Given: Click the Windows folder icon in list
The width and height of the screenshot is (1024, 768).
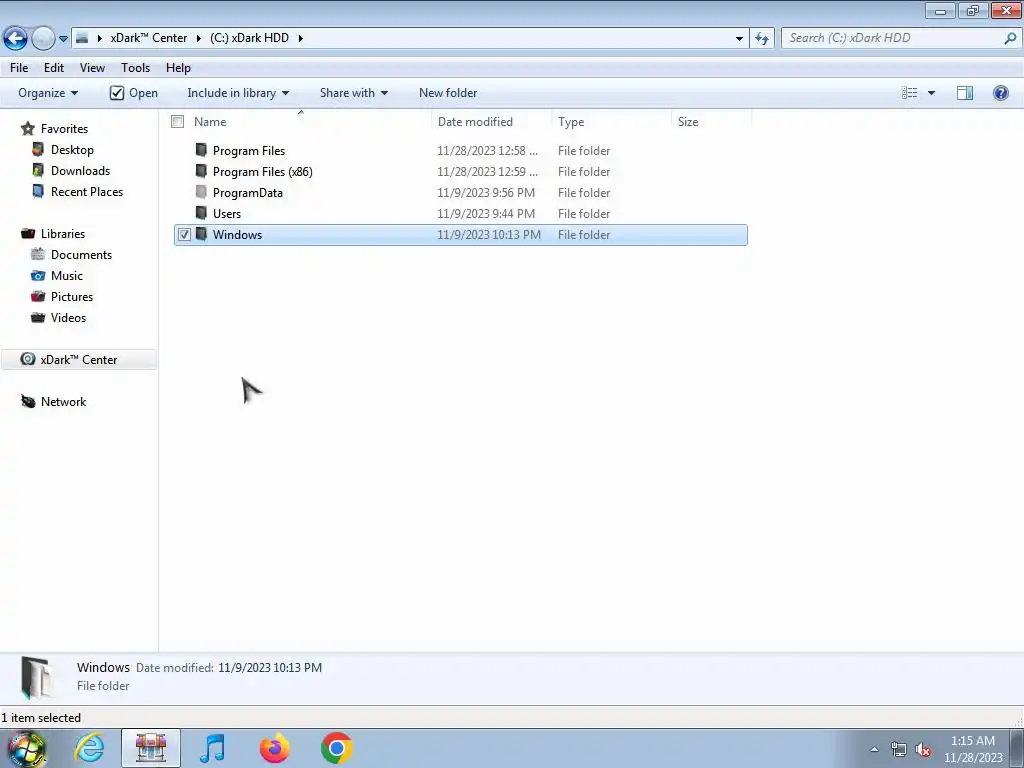Looking at the screenshot, I should coord(201,234).
